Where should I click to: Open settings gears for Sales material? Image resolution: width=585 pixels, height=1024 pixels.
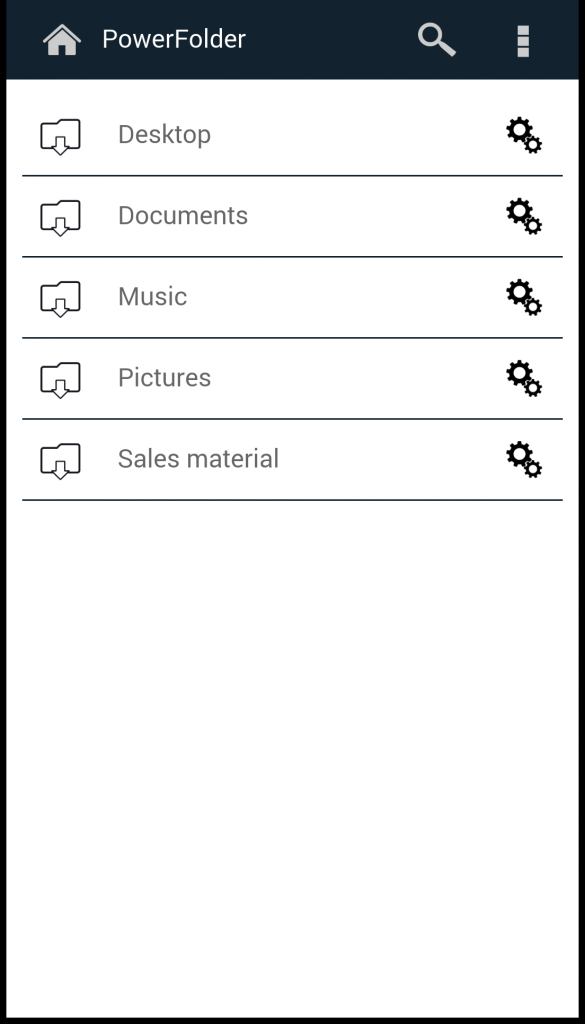click(x=522, y=459)
